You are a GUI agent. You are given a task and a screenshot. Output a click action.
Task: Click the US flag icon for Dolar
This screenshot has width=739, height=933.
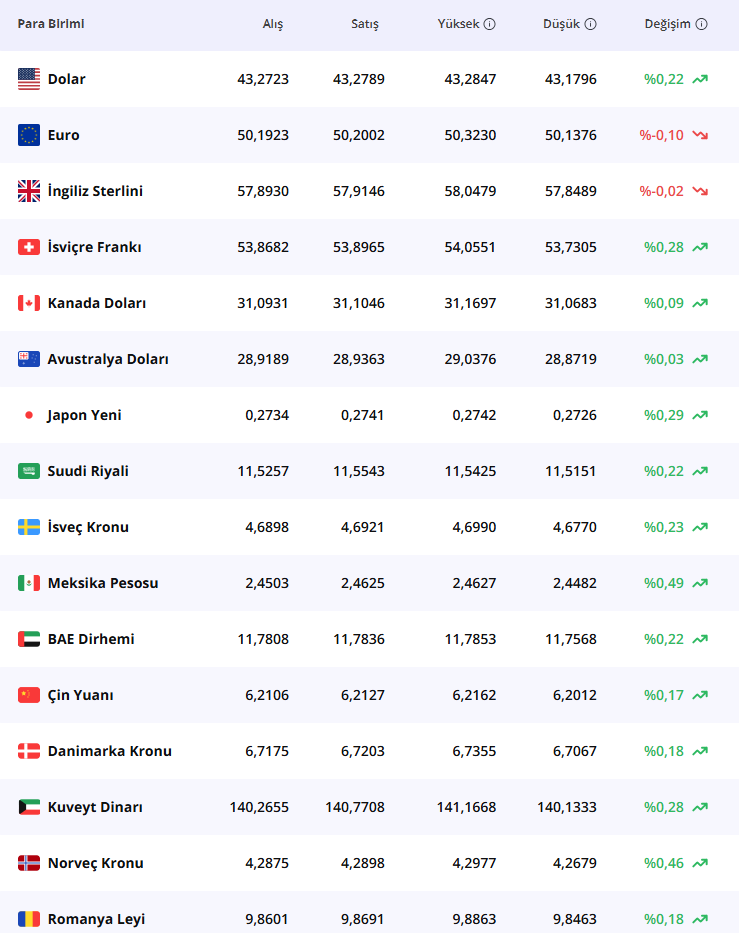[x=29, y=79]
